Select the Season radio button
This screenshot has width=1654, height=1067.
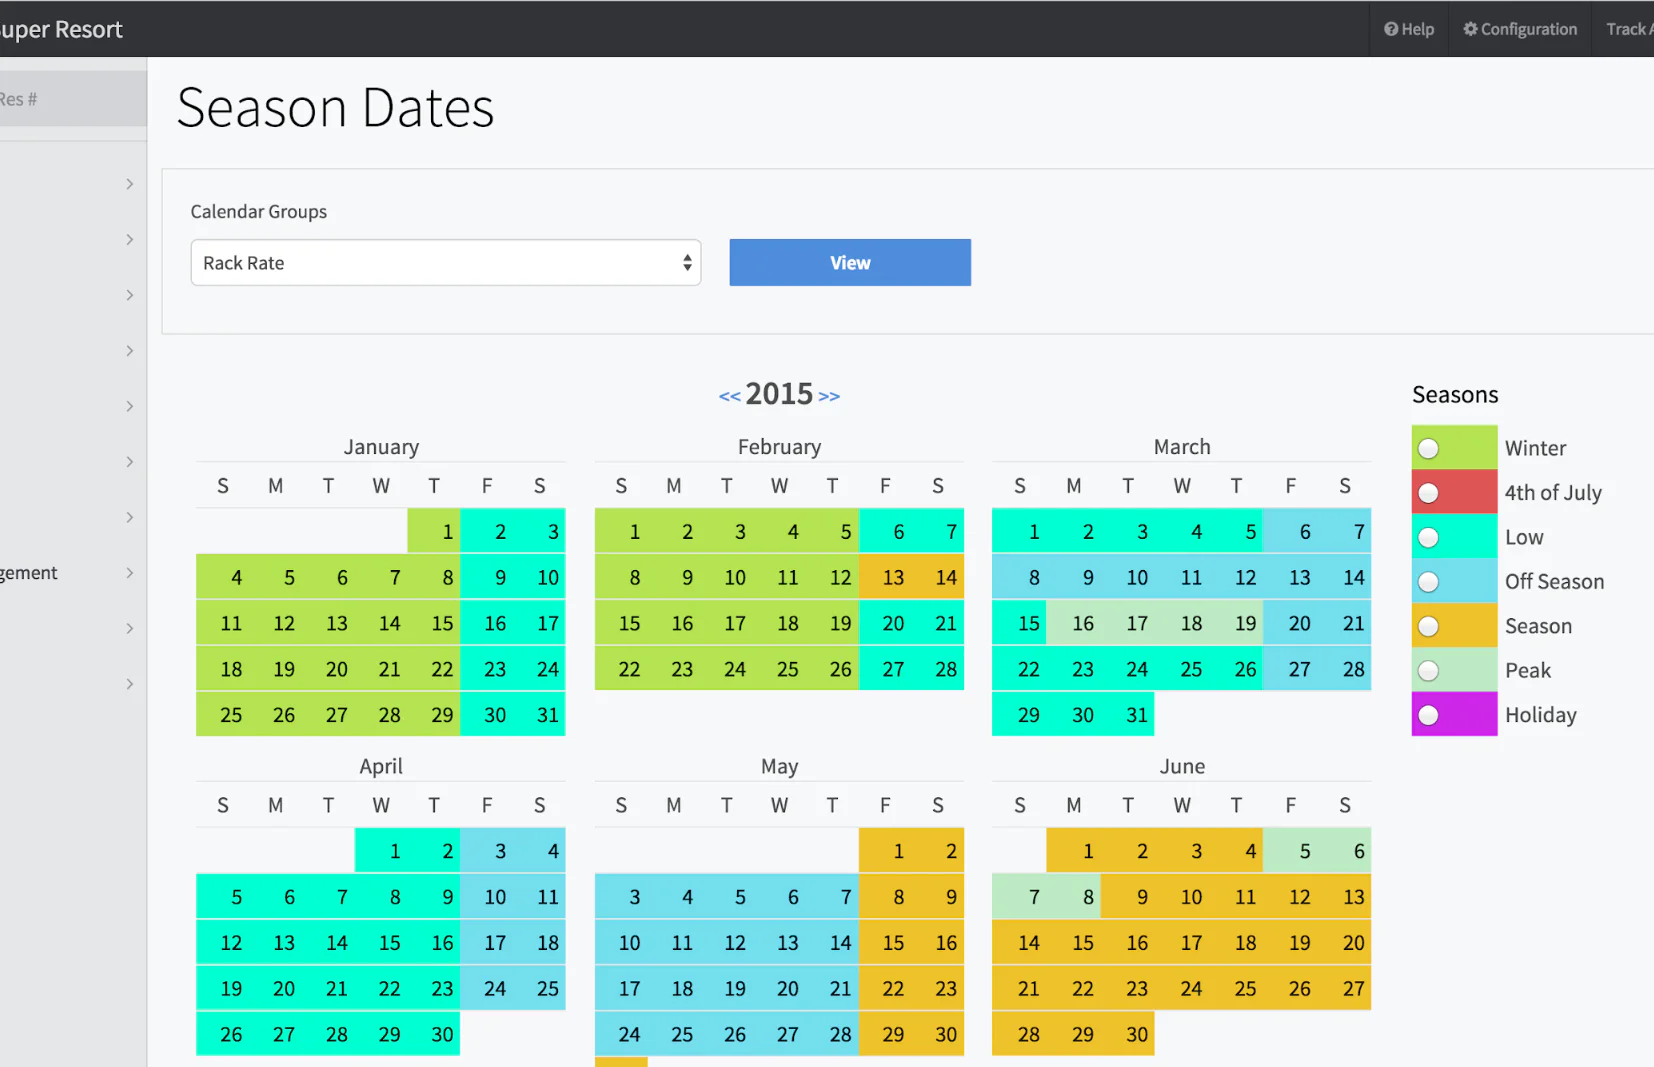(x=1428, y=626)
